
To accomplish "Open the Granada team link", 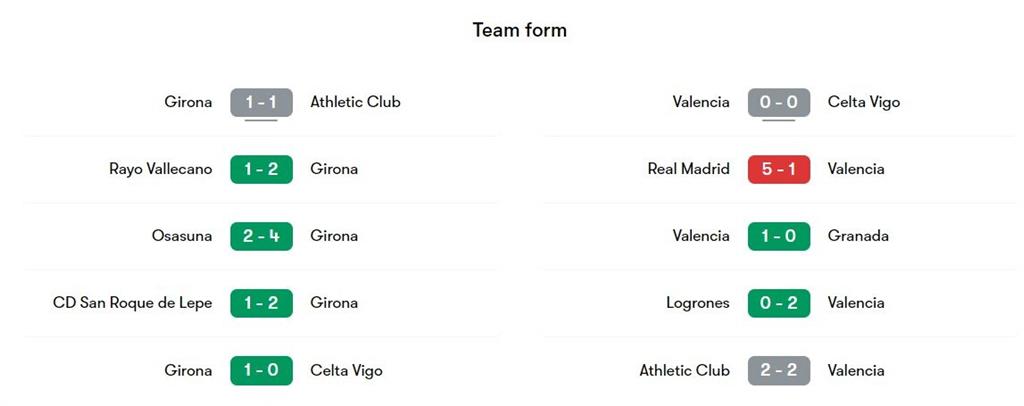I will pyautogui.click(x=858, y=236).
